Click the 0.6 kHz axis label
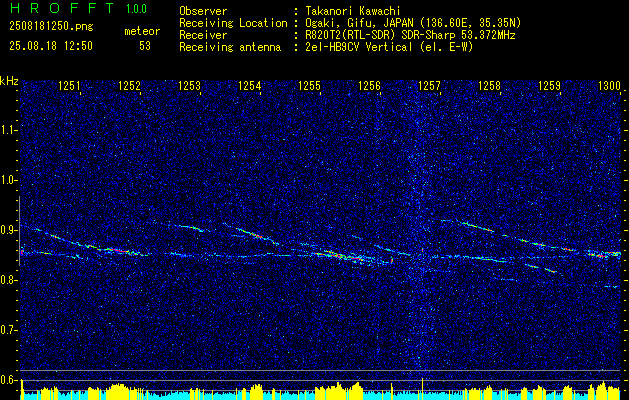The height and width of the screenshot is (400, 629). tap(9, 380)
